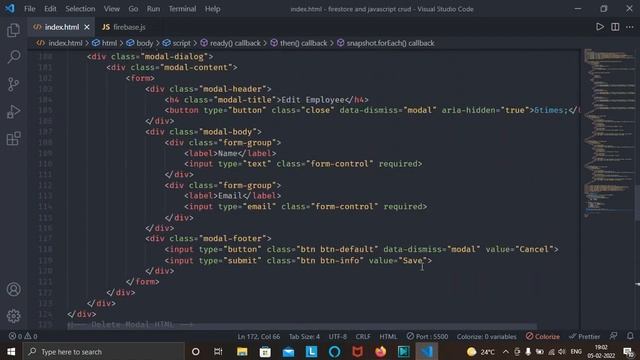Open errors and warnings problems panel

pos(23,336)
